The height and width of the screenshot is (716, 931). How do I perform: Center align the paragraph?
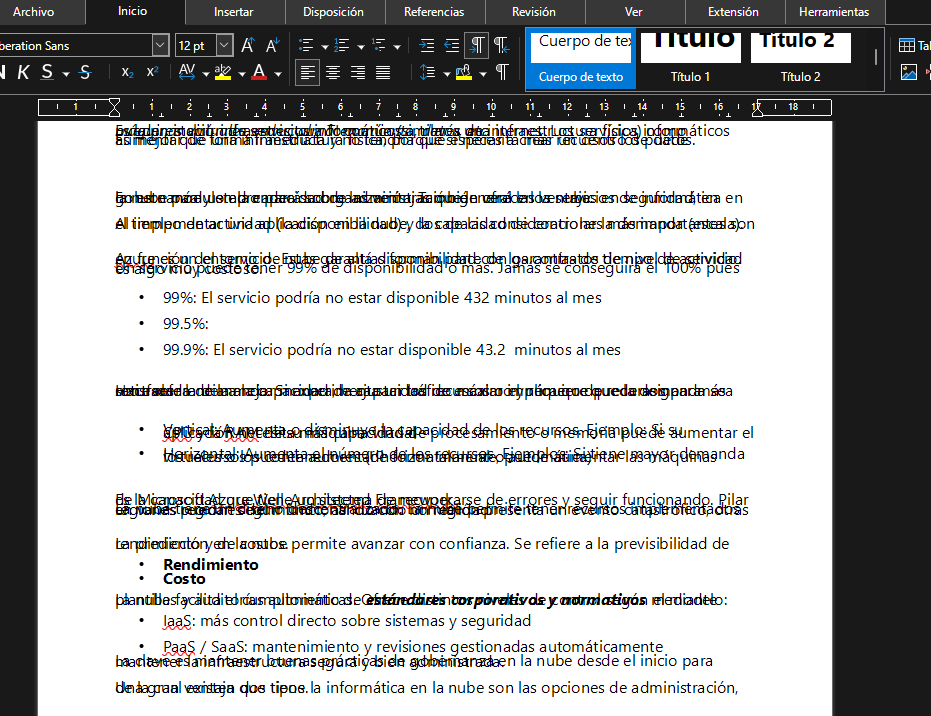click(x=333, y=73)
